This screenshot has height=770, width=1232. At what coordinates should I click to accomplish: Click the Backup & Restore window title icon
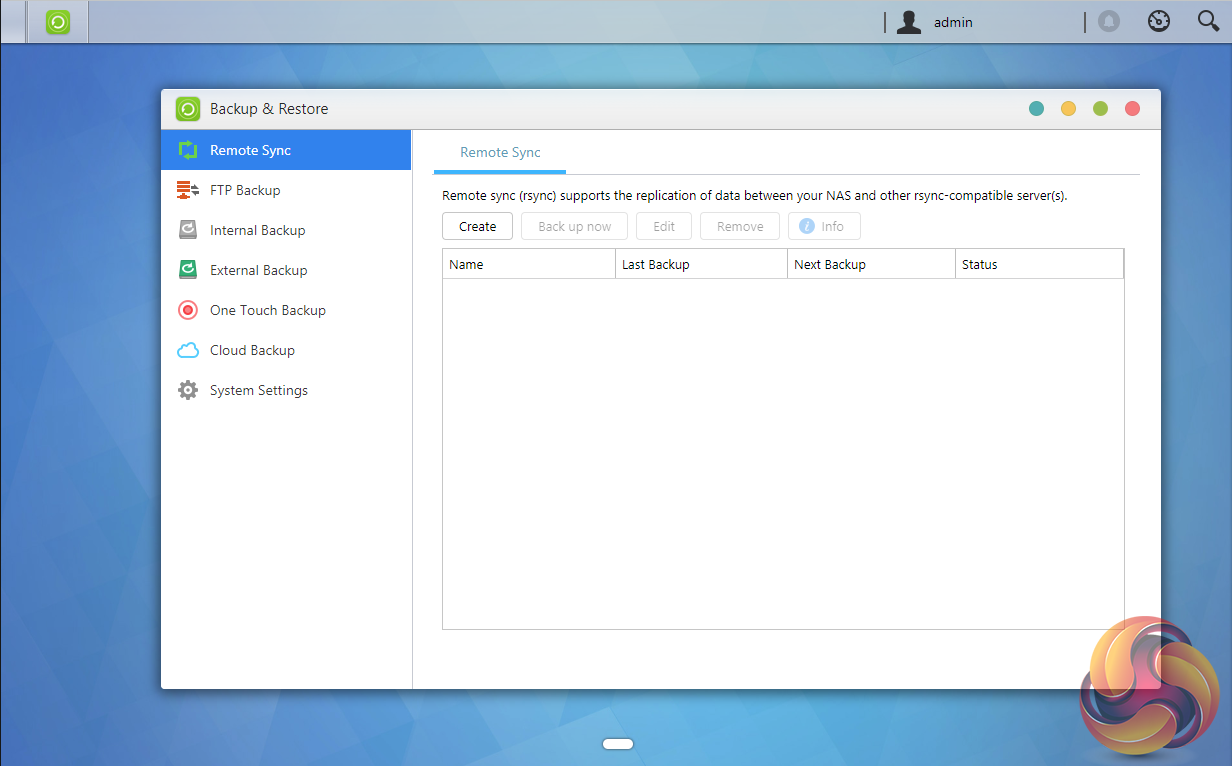(188, 109)
